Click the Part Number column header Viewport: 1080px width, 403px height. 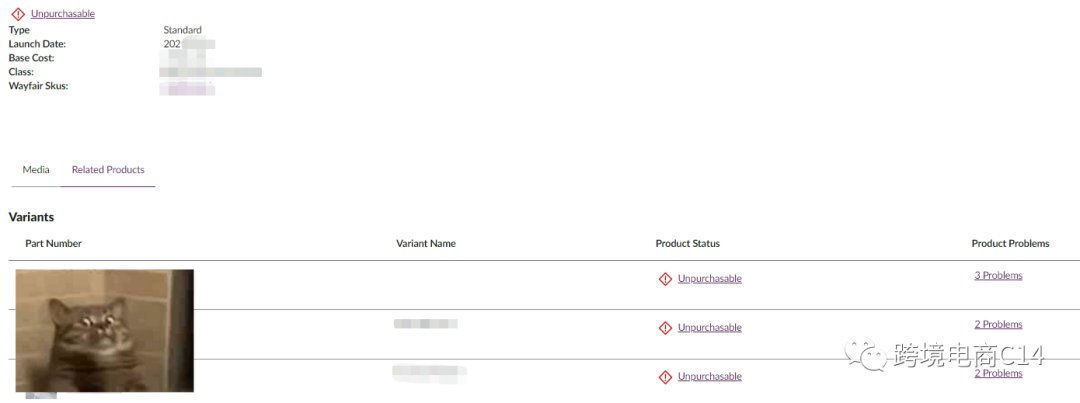point(54,244)
